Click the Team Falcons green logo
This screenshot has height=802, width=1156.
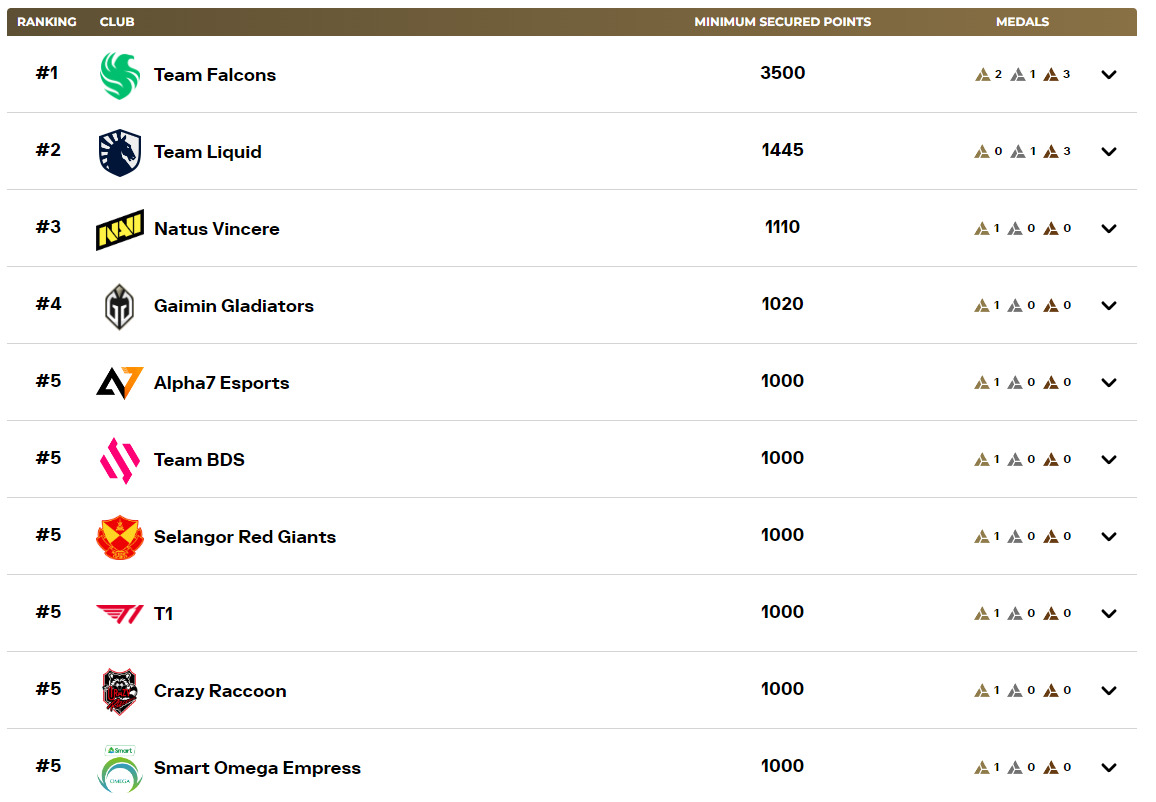(120, 76)
